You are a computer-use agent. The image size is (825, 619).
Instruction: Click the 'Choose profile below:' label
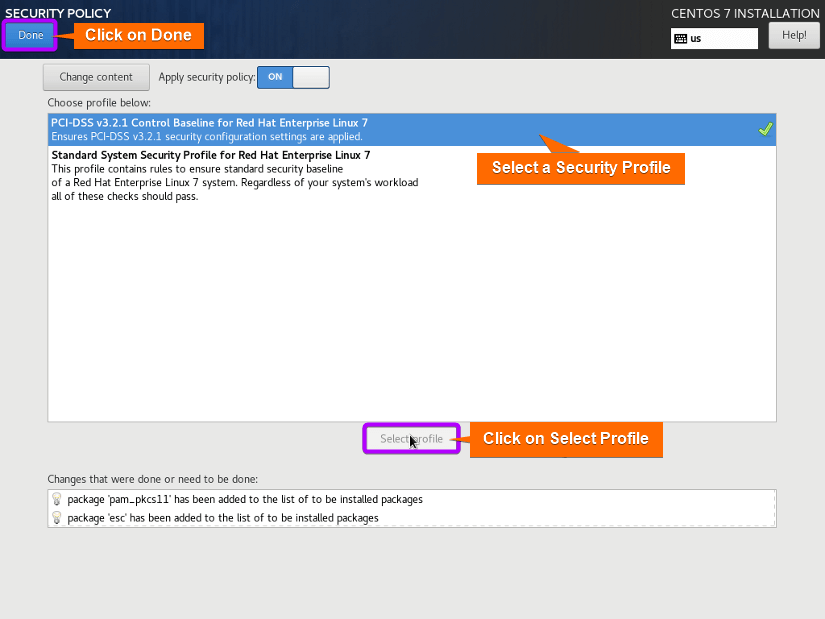point(99,103)
